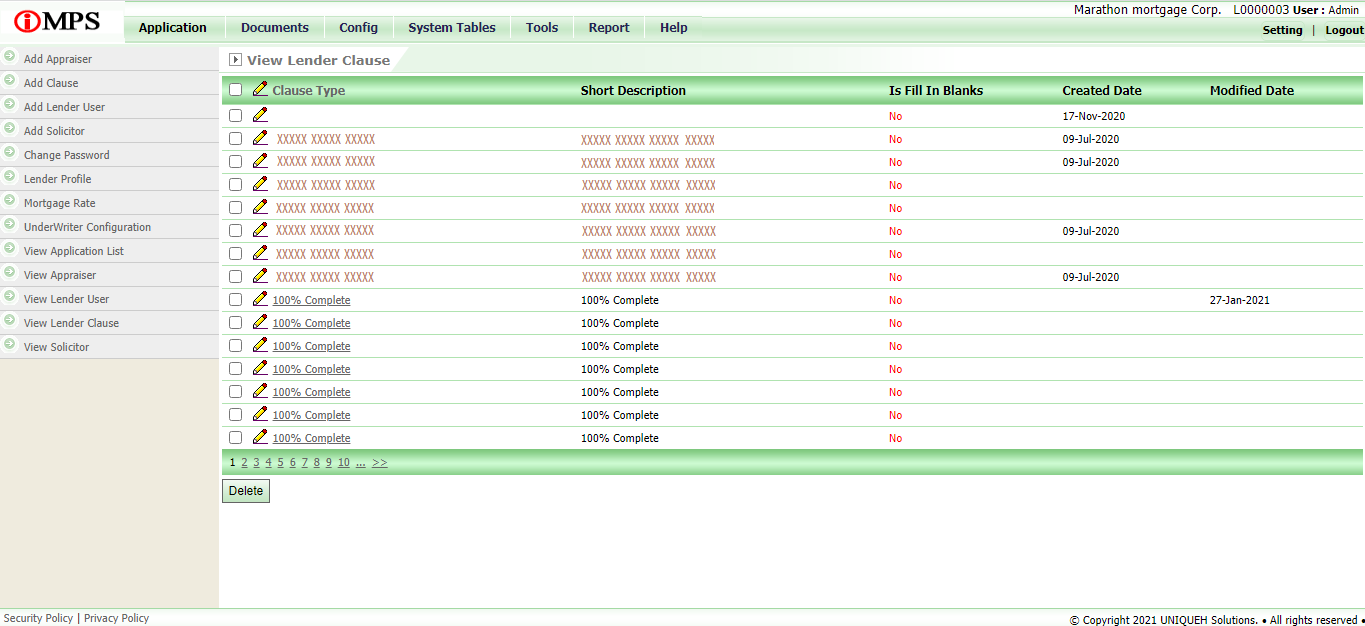Image resolution: width=1365 pixels, height=626 pixels.
Task: Collapse the View Lender Clause panel arrow
Action: (236, 60)
